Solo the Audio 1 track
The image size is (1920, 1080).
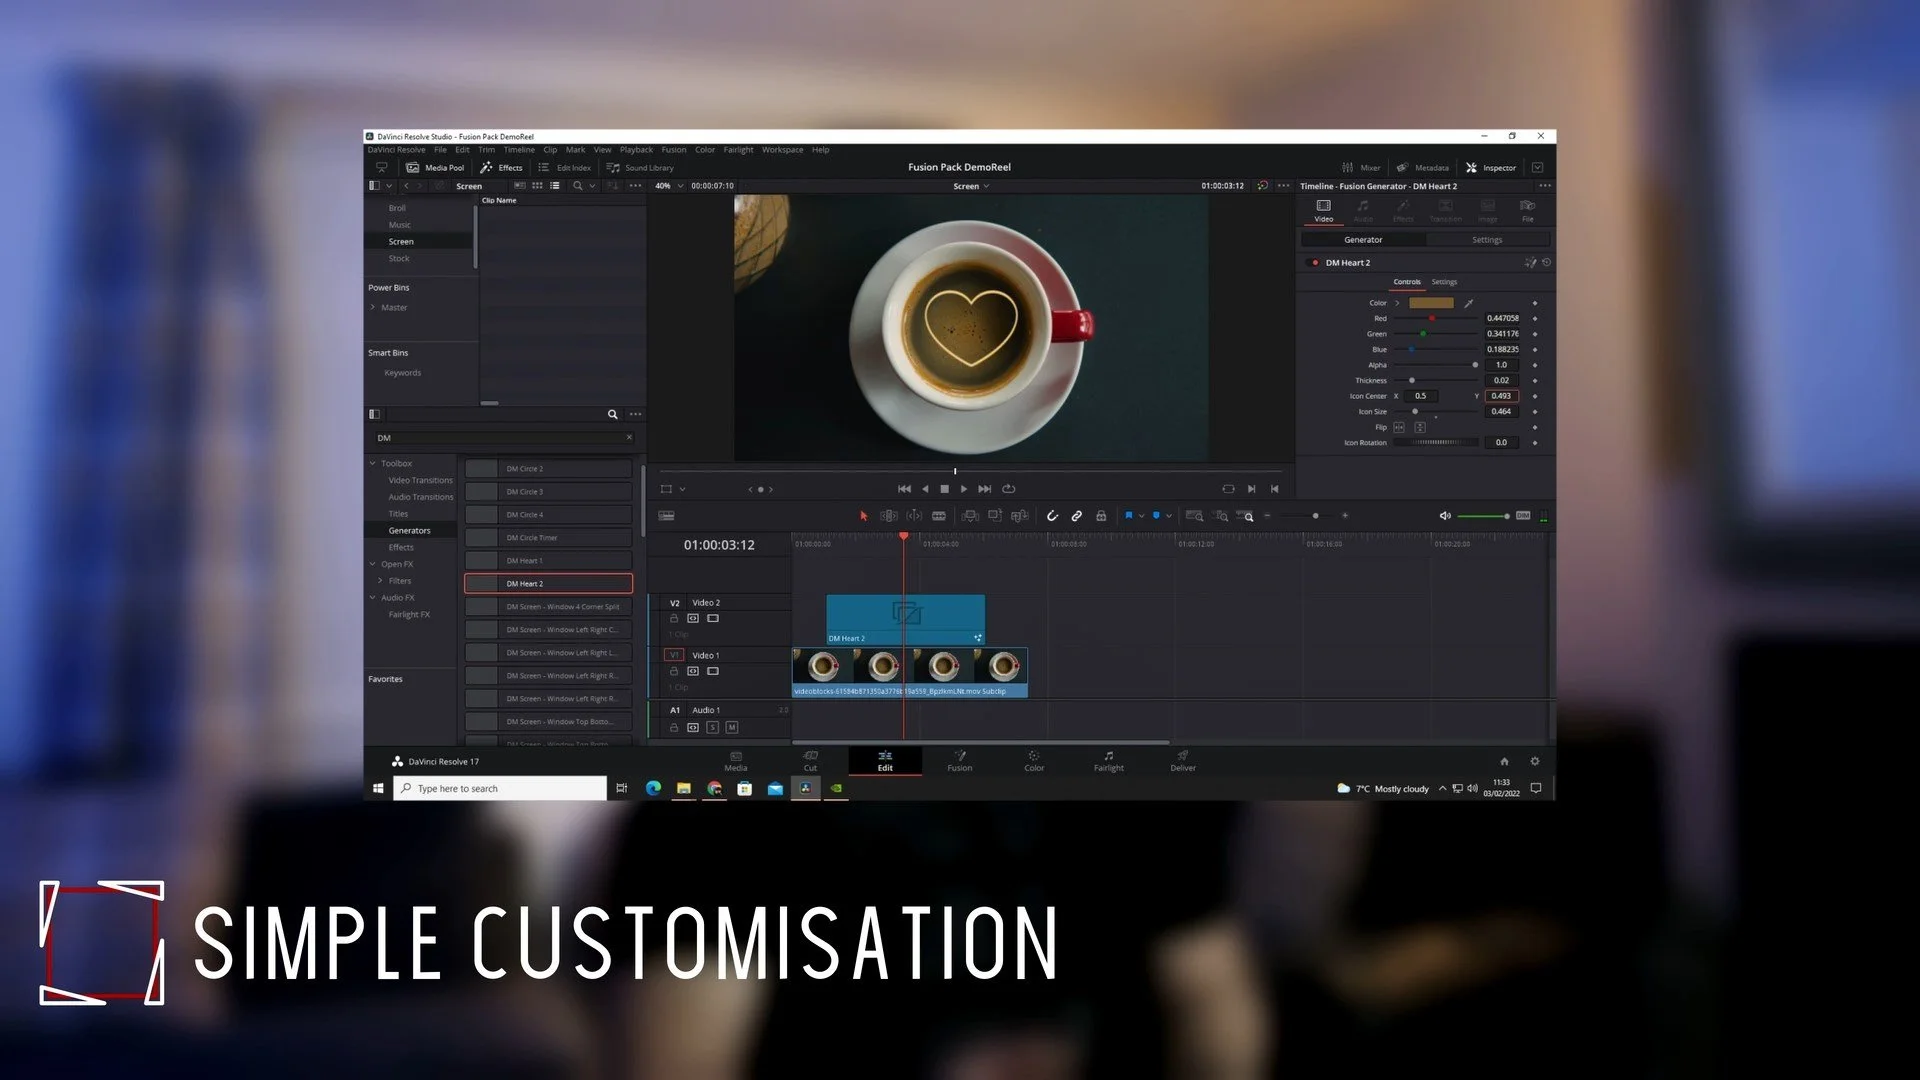[x=713, y=727]
